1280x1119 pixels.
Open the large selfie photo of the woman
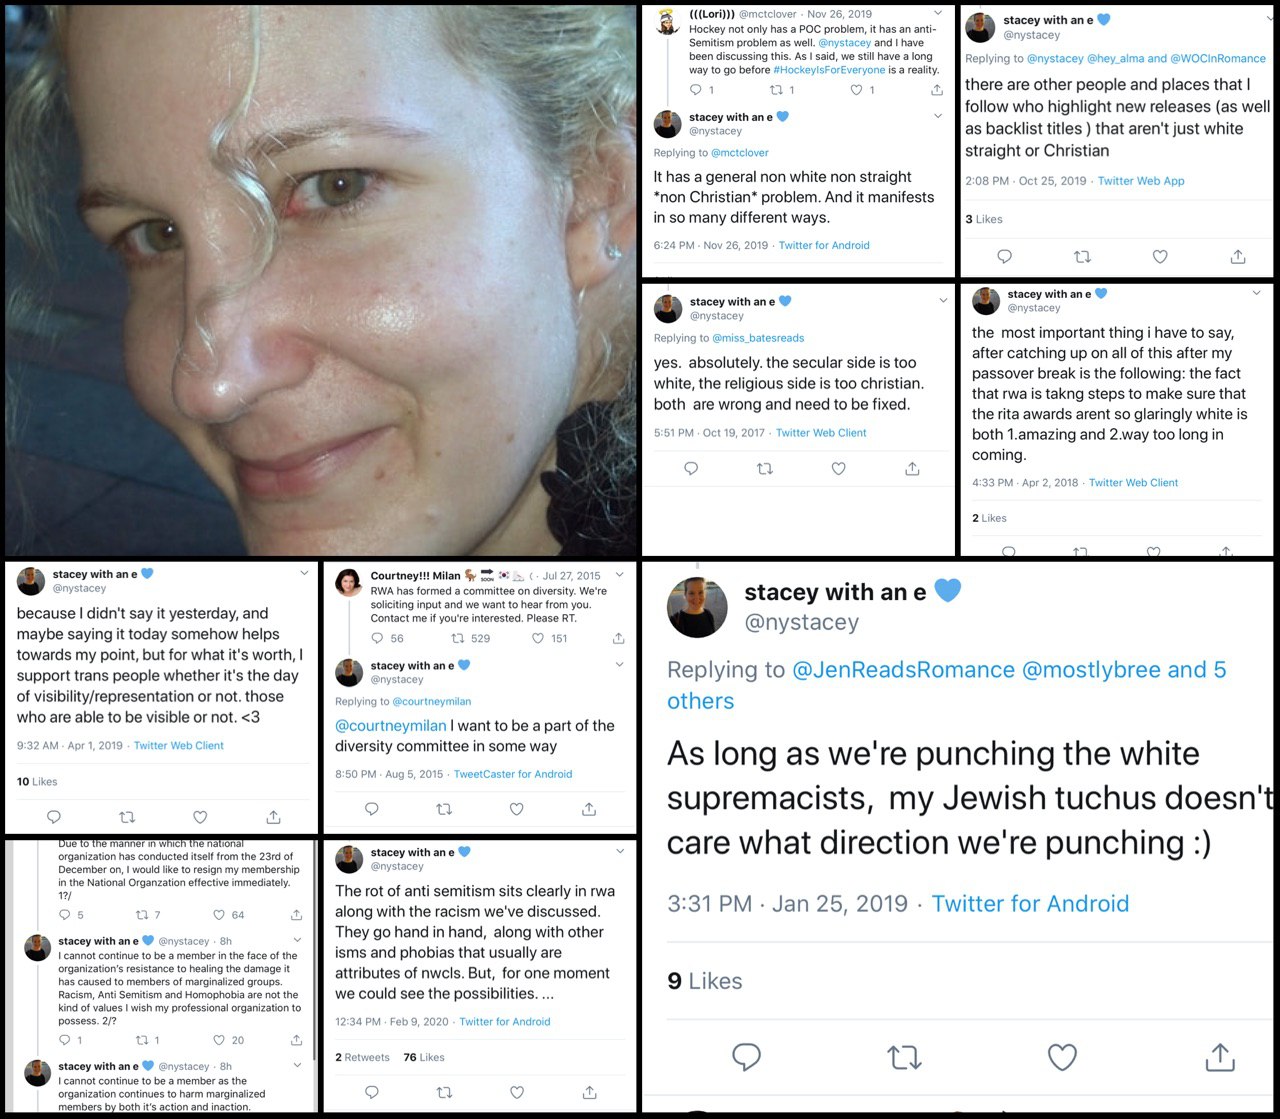tap(320, 280)
